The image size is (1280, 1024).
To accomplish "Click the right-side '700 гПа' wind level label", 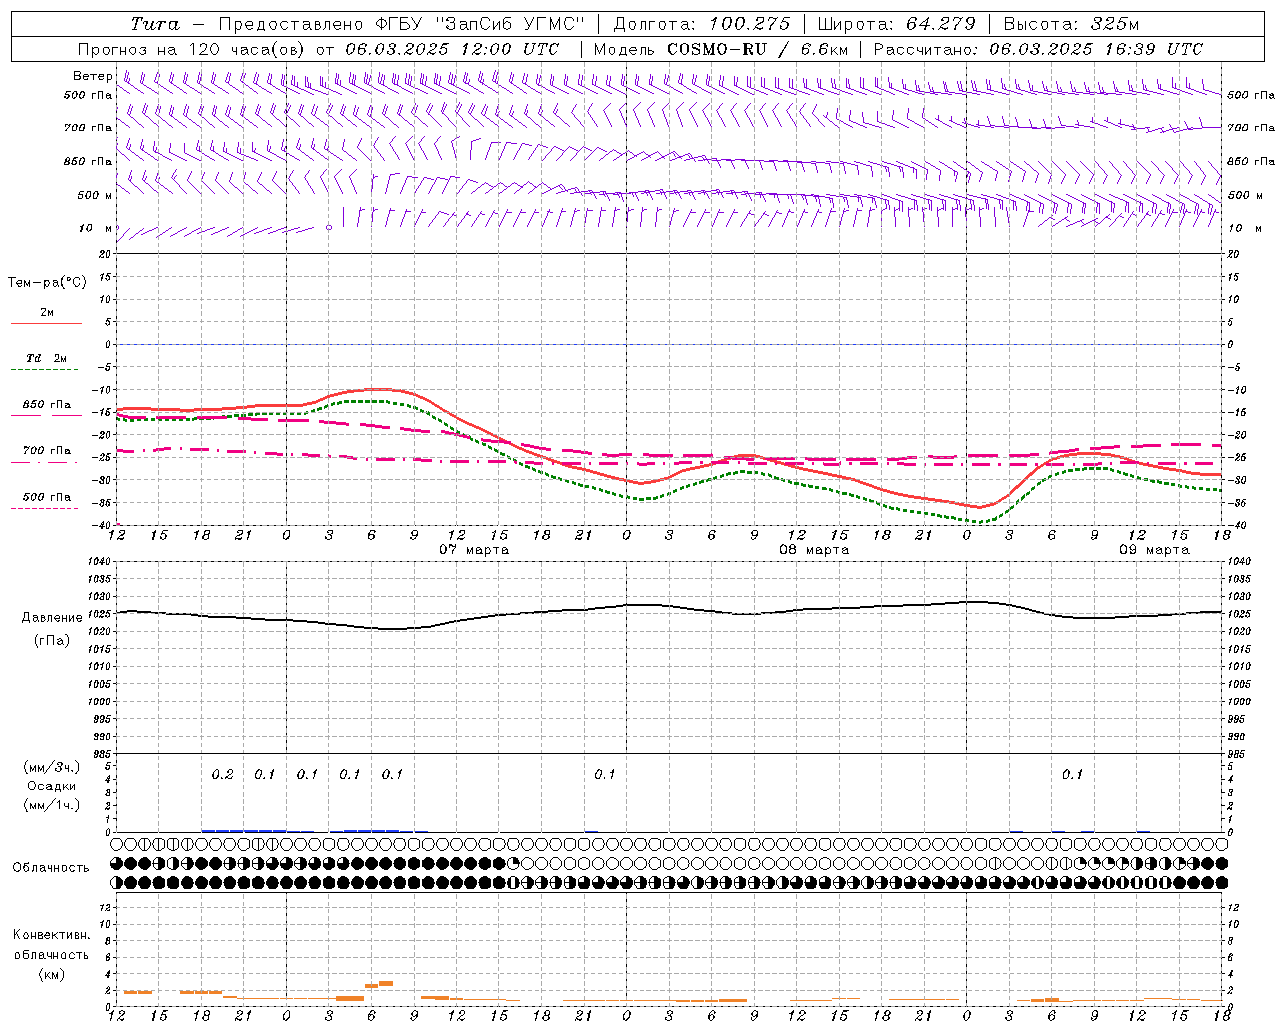I will click(x=1251, y=128).
